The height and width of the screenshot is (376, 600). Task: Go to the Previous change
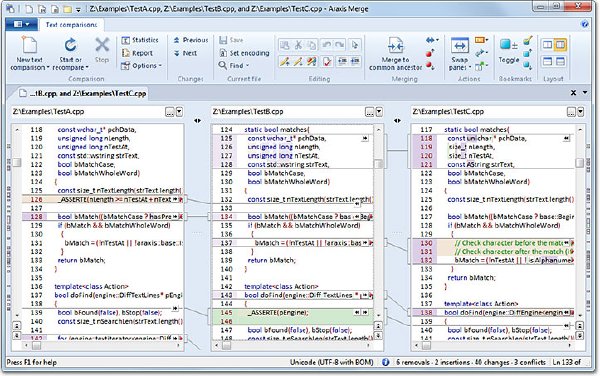click(x=191, y=40)
